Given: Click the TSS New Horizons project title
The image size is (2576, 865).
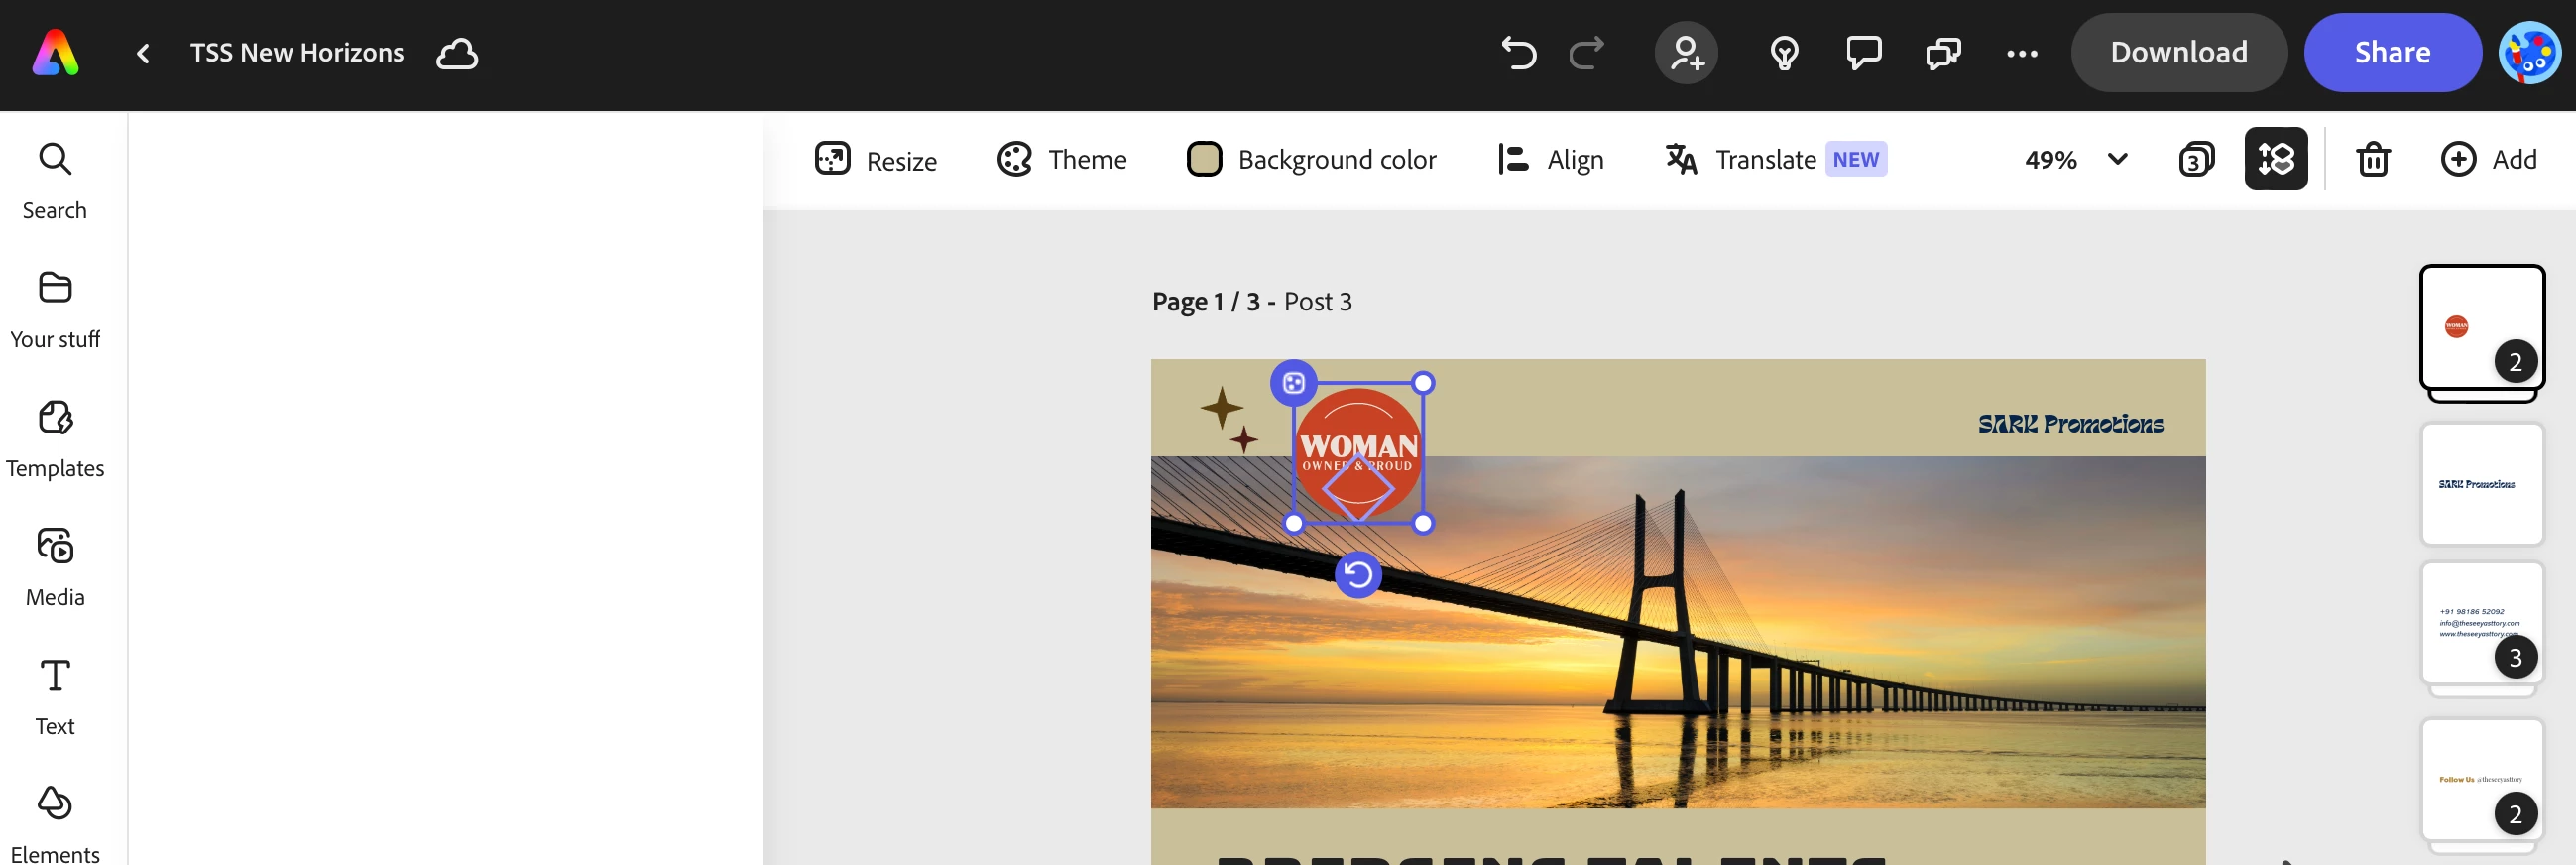Looking at the screenshot, I should (297, 53).
